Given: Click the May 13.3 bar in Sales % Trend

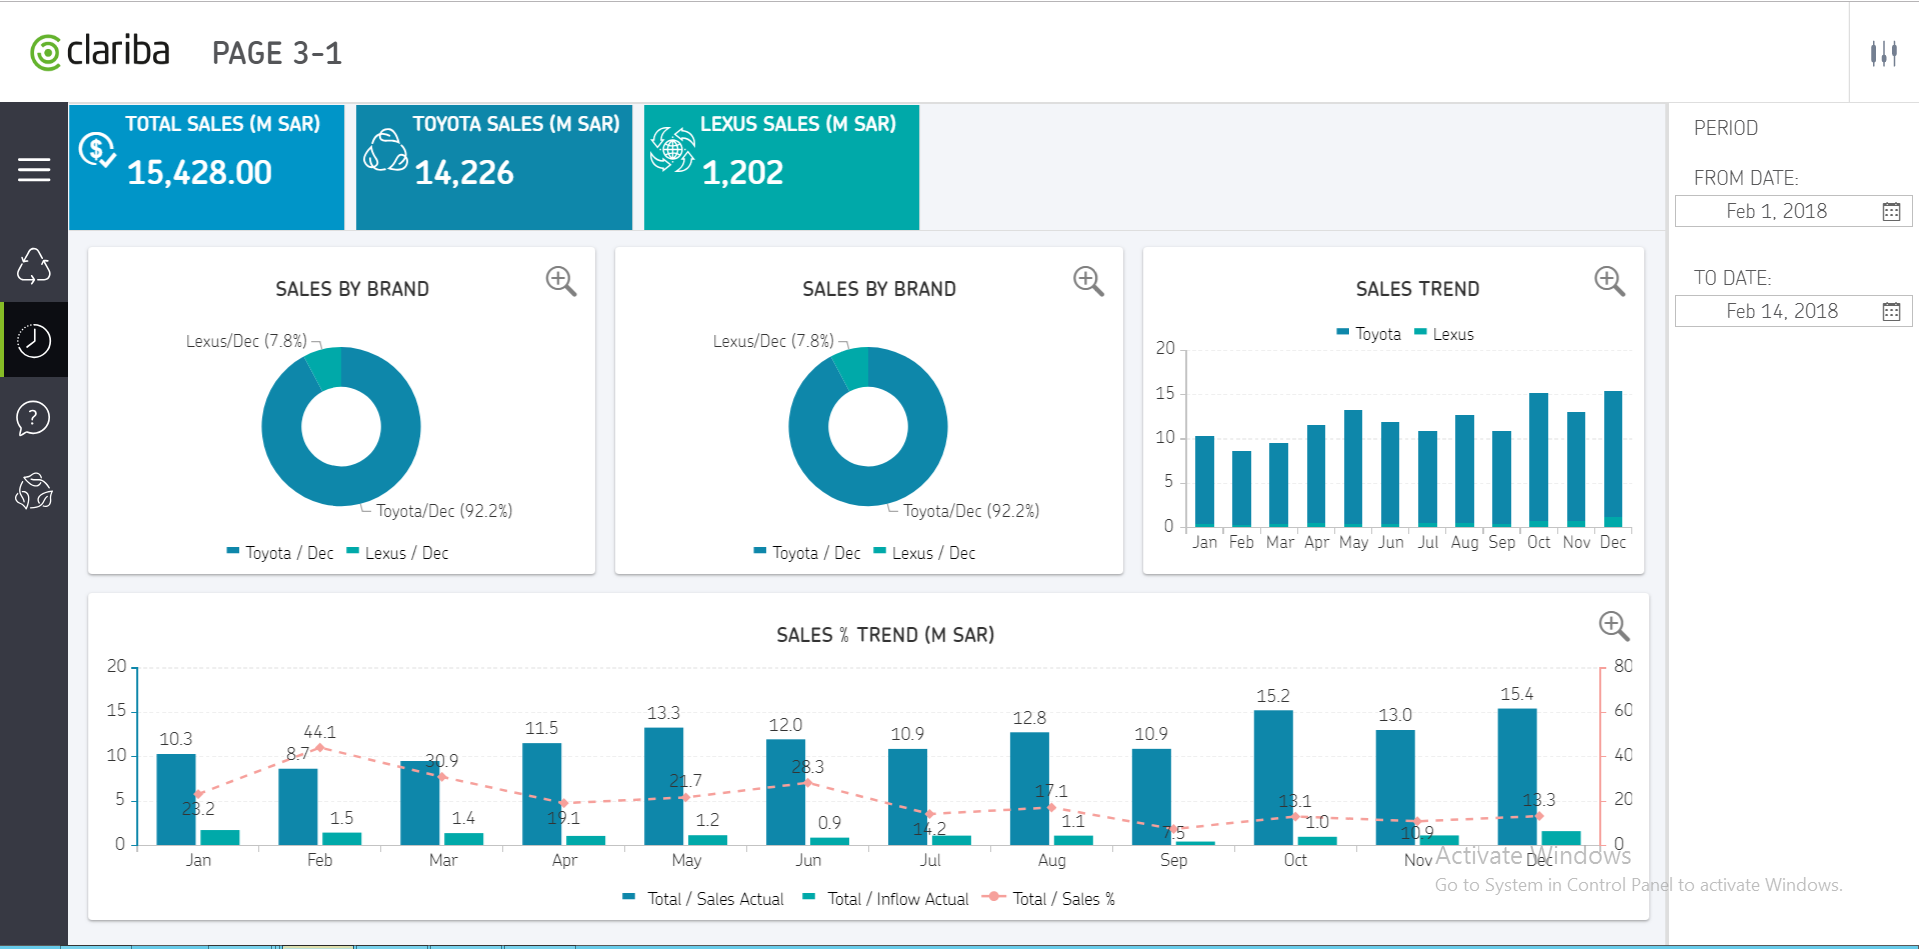Looking at the screenshot, I should point(664,786).
